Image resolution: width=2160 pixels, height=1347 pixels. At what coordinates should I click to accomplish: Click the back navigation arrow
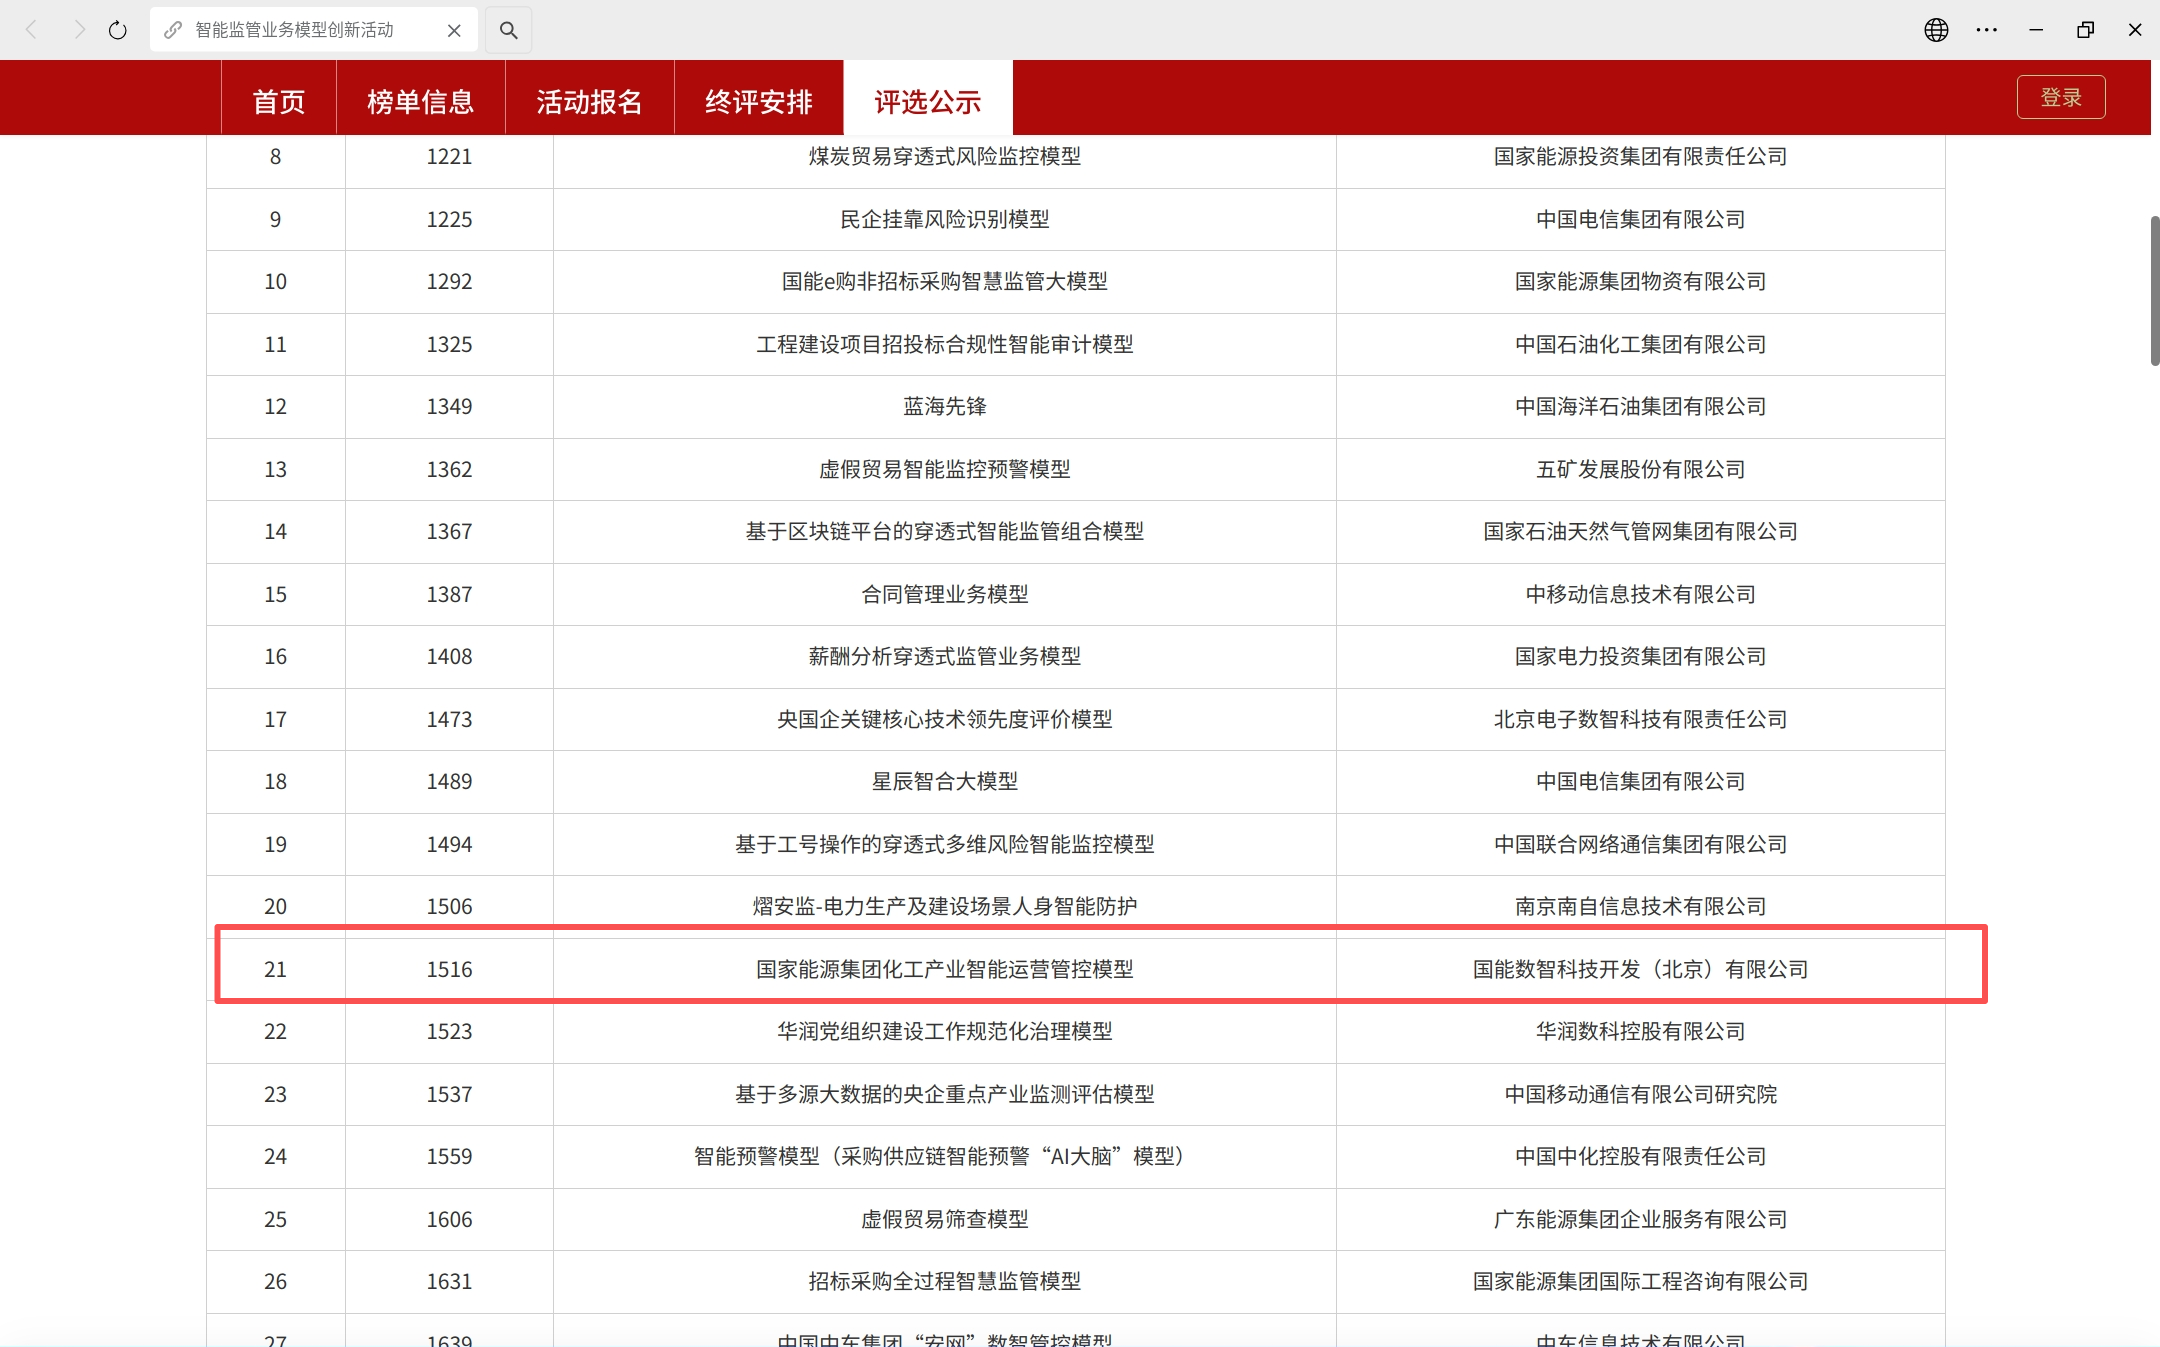[x=33, y=29]
